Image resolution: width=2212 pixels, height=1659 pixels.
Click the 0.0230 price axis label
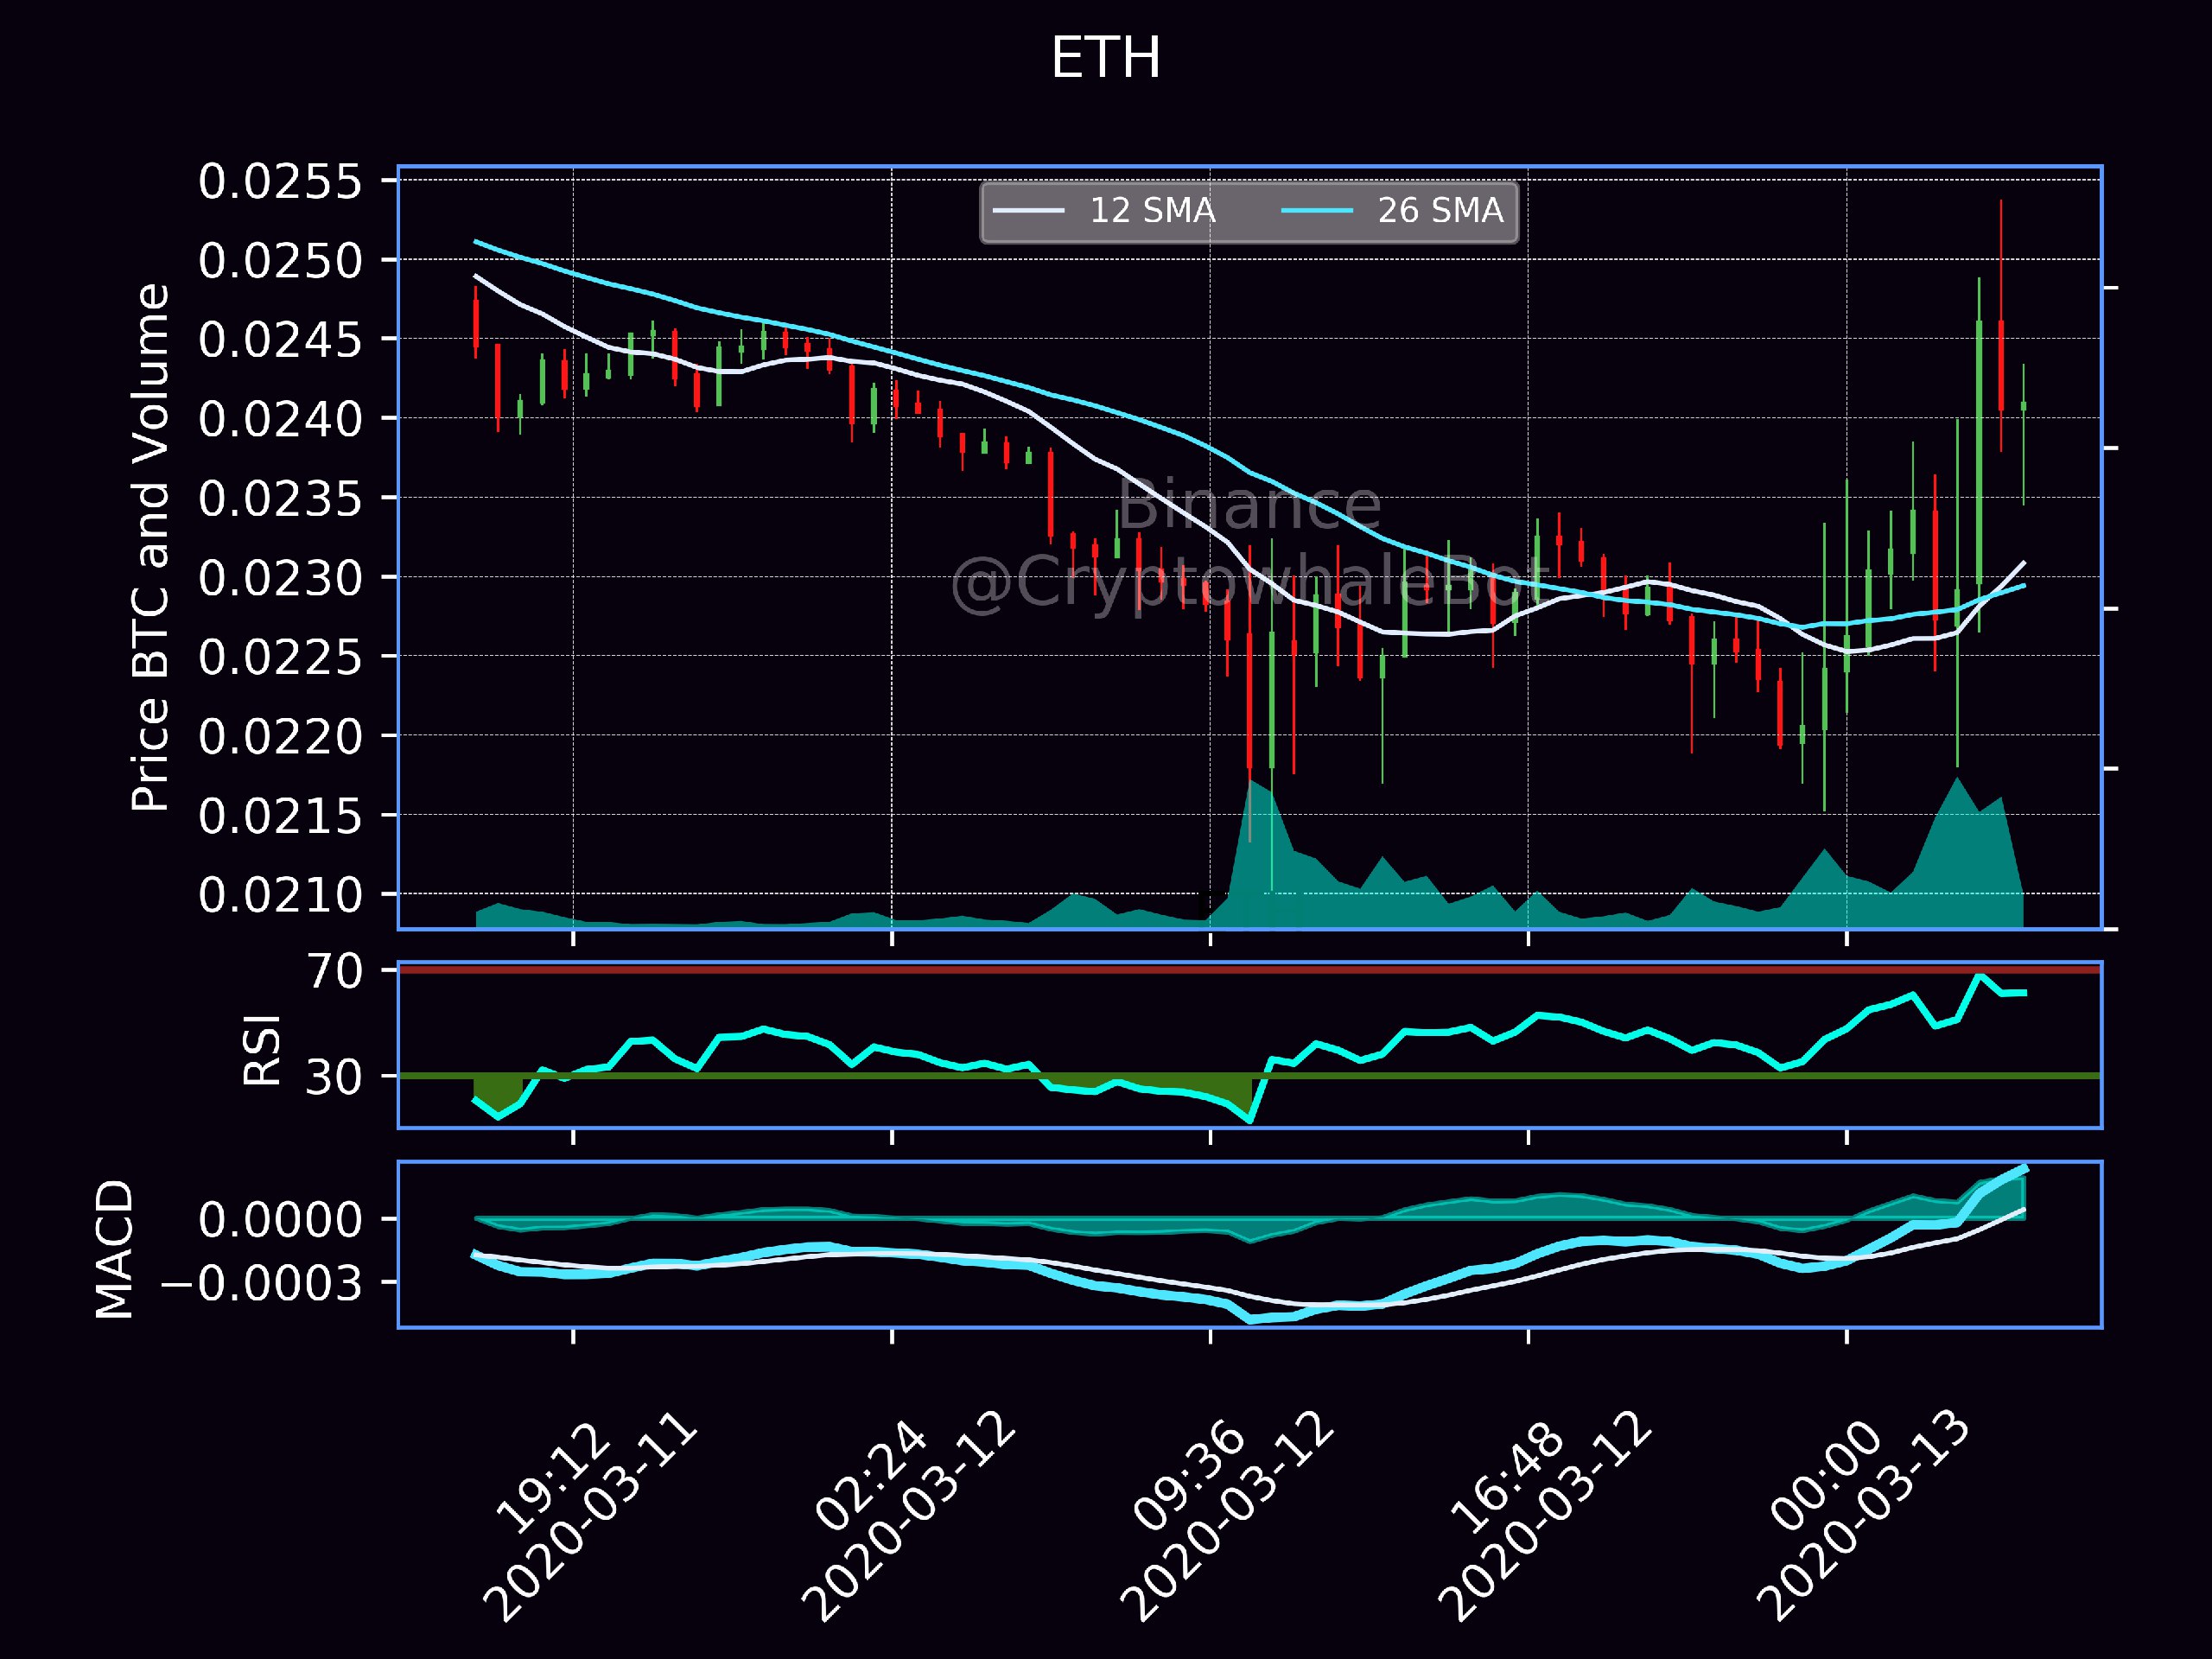(x=280, y=578)
